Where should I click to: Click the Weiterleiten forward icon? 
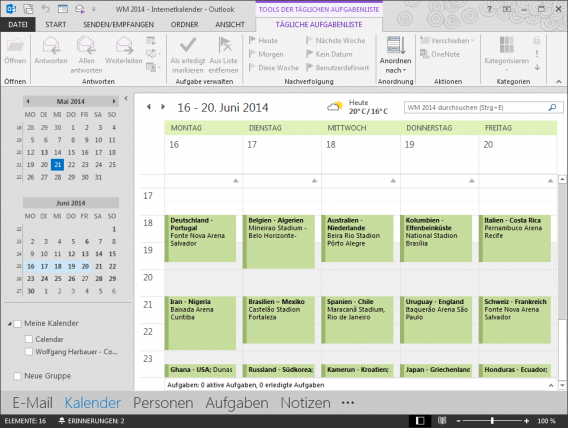tap(124, 45)
